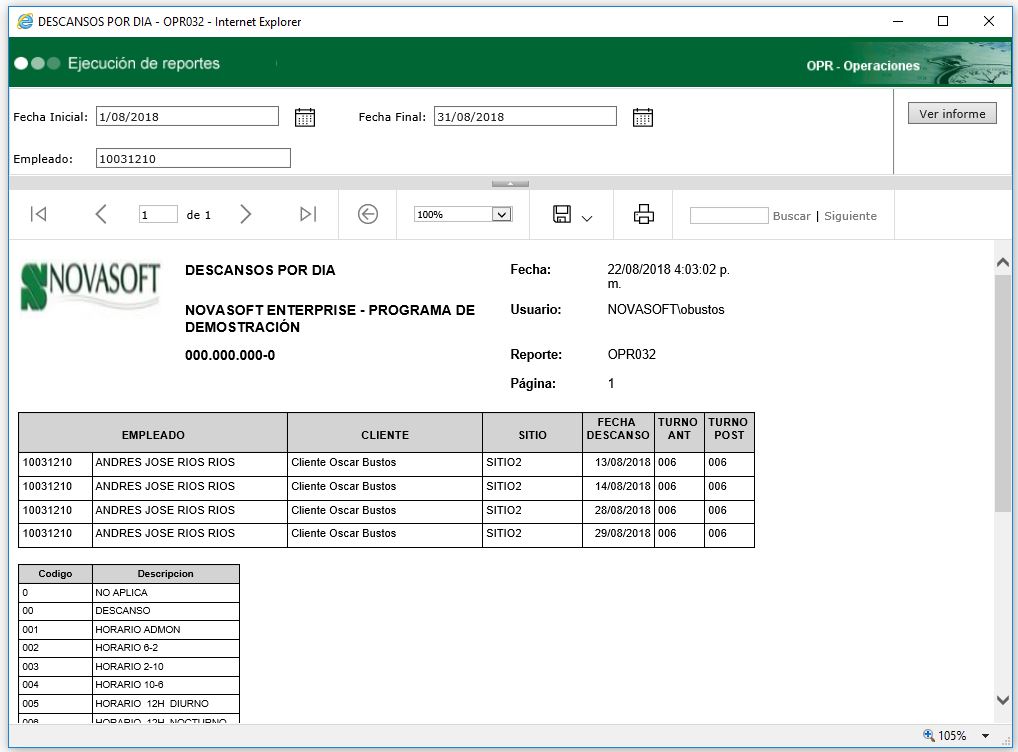Click the printer icon to print report
This screenshot has width=1018, height=752.
[x=643, y=214]
